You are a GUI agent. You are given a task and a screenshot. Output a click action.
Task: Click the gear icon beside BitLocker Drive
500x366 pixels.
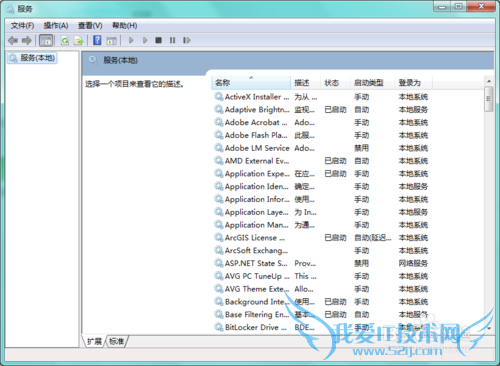(219, 327)
